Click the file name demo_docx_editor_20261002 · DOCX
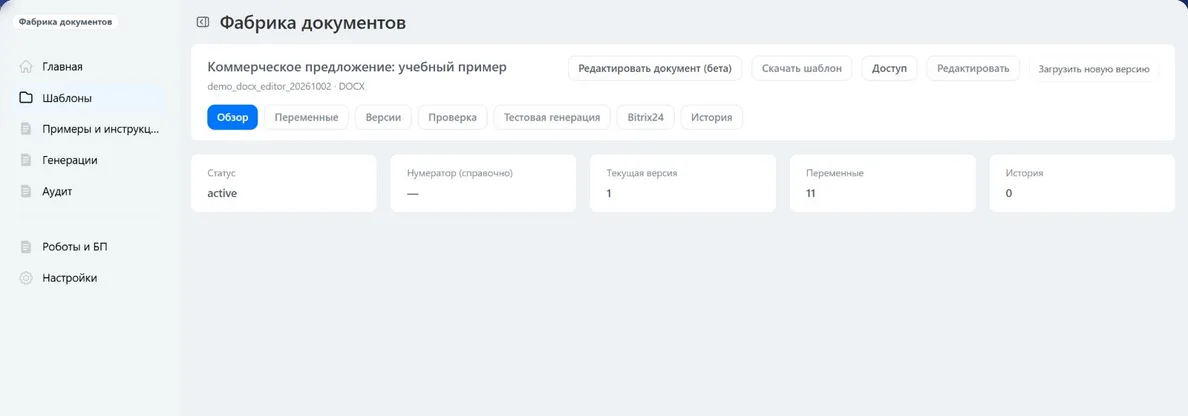Image resolution: width=1188 pixels, height=416 pixels. pos(286,86)
